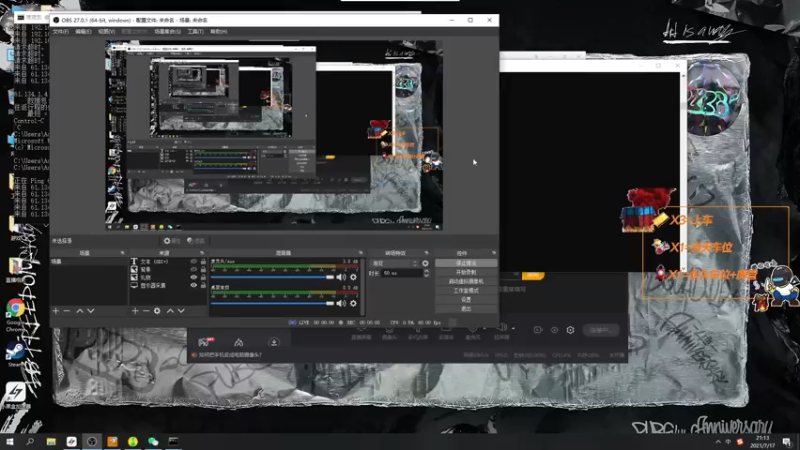Open transition properties gear icon

[x=426, y=263]
